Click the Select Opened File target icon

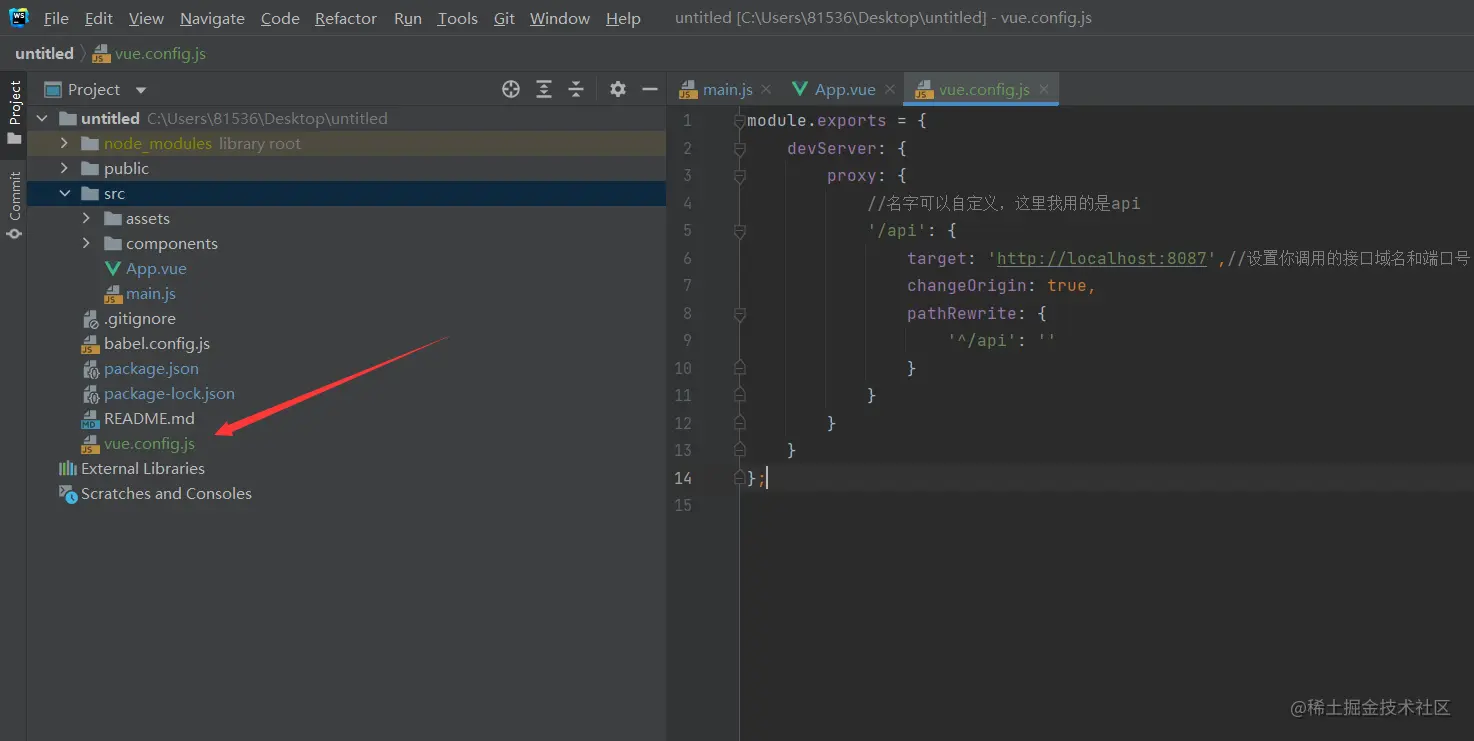click(x=511, y=89)
